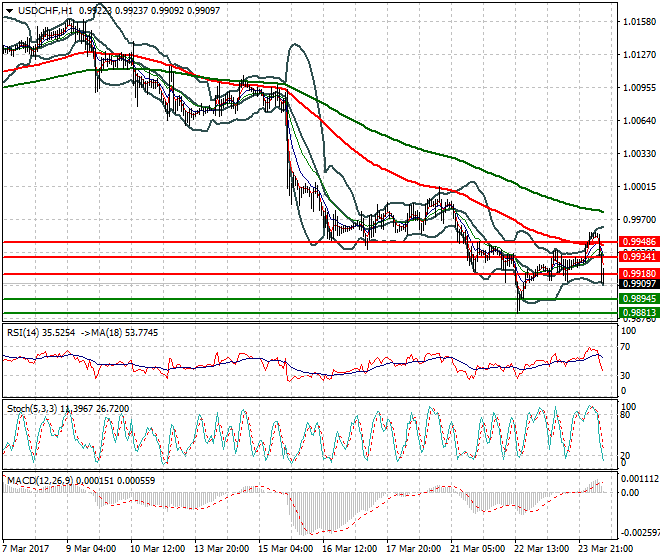Viewport: 660px width, 560px height.
Task: Select the 0.99341 red price label
Action: [x=639, y=256]
